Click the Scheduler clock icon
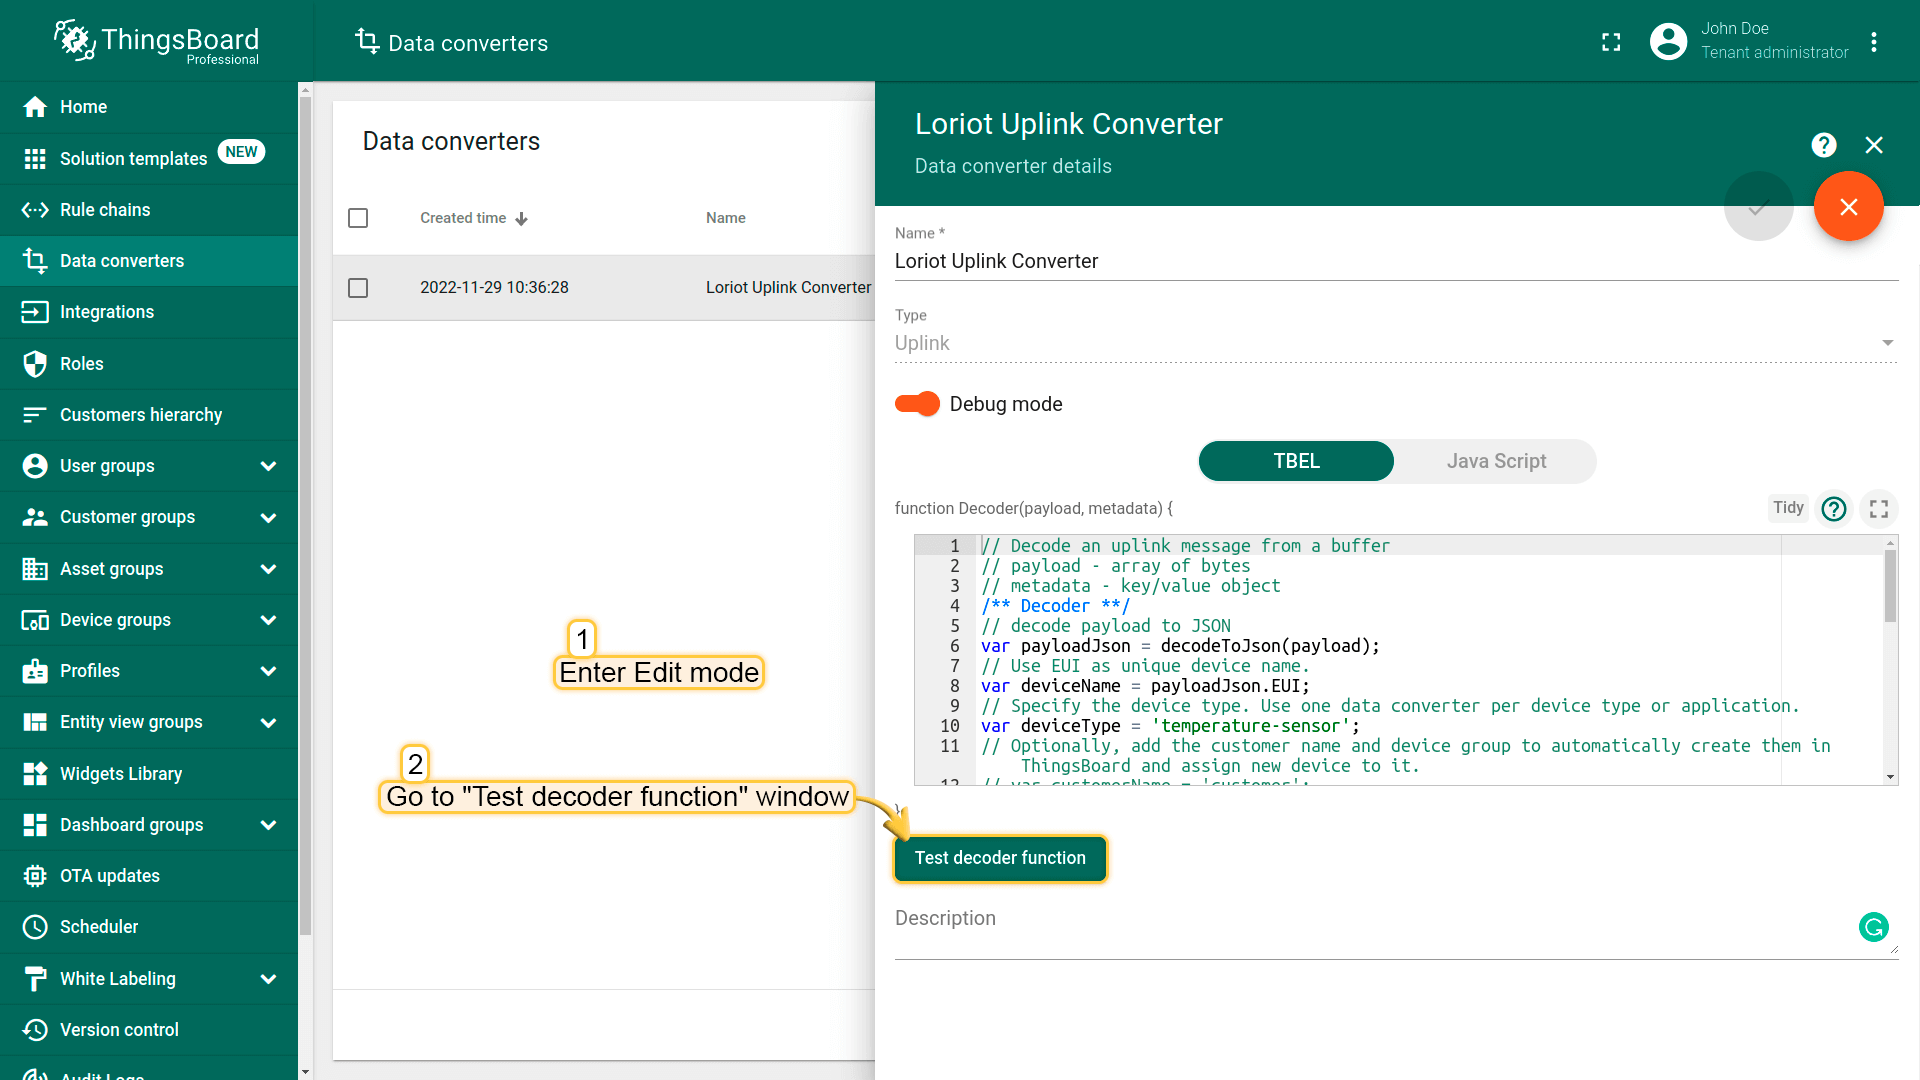 click(35, 927)
